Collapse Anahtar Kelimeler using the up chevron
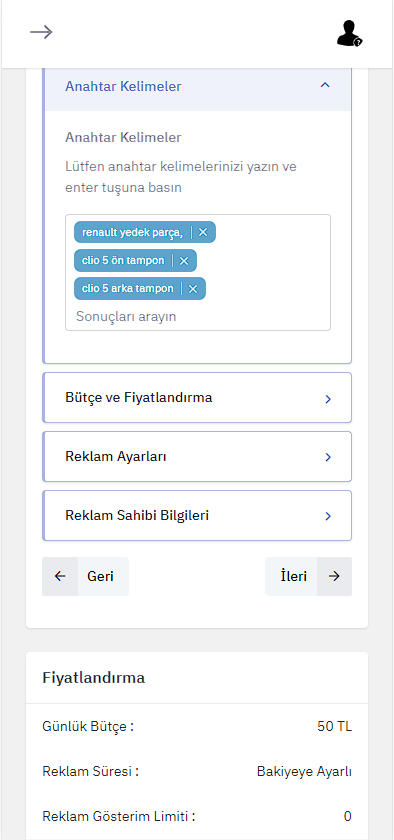 [325, 85]
